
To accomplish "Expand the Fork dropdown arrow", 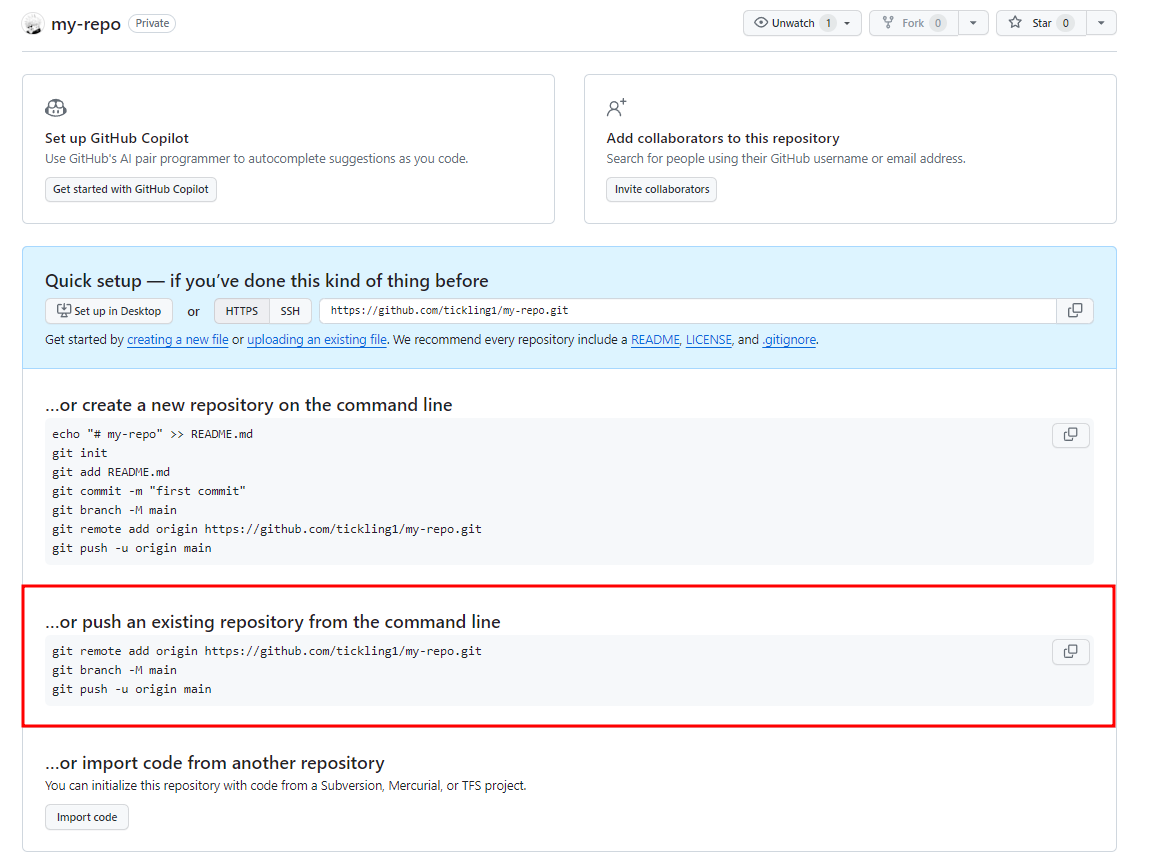I will click(x=973, y=23).
